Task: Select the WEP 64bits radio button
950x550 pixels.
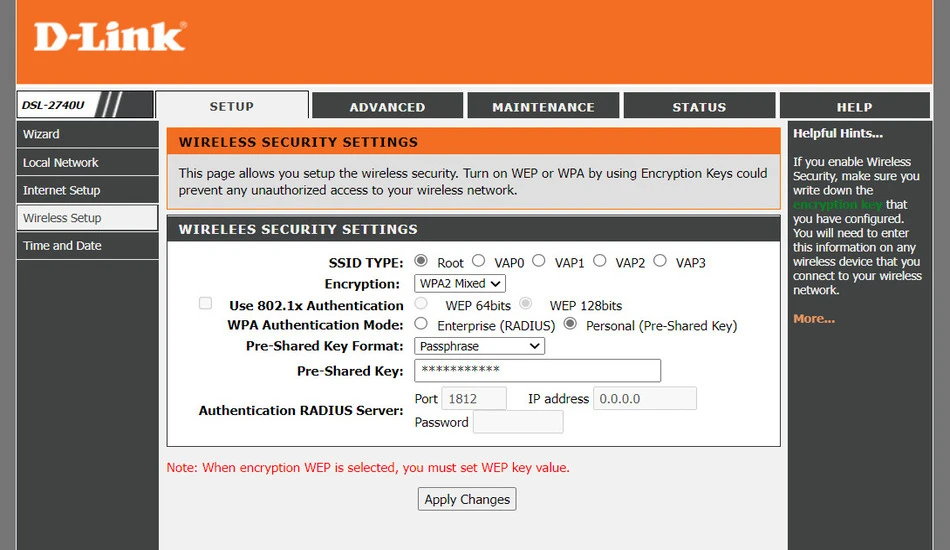Action: 421,303
